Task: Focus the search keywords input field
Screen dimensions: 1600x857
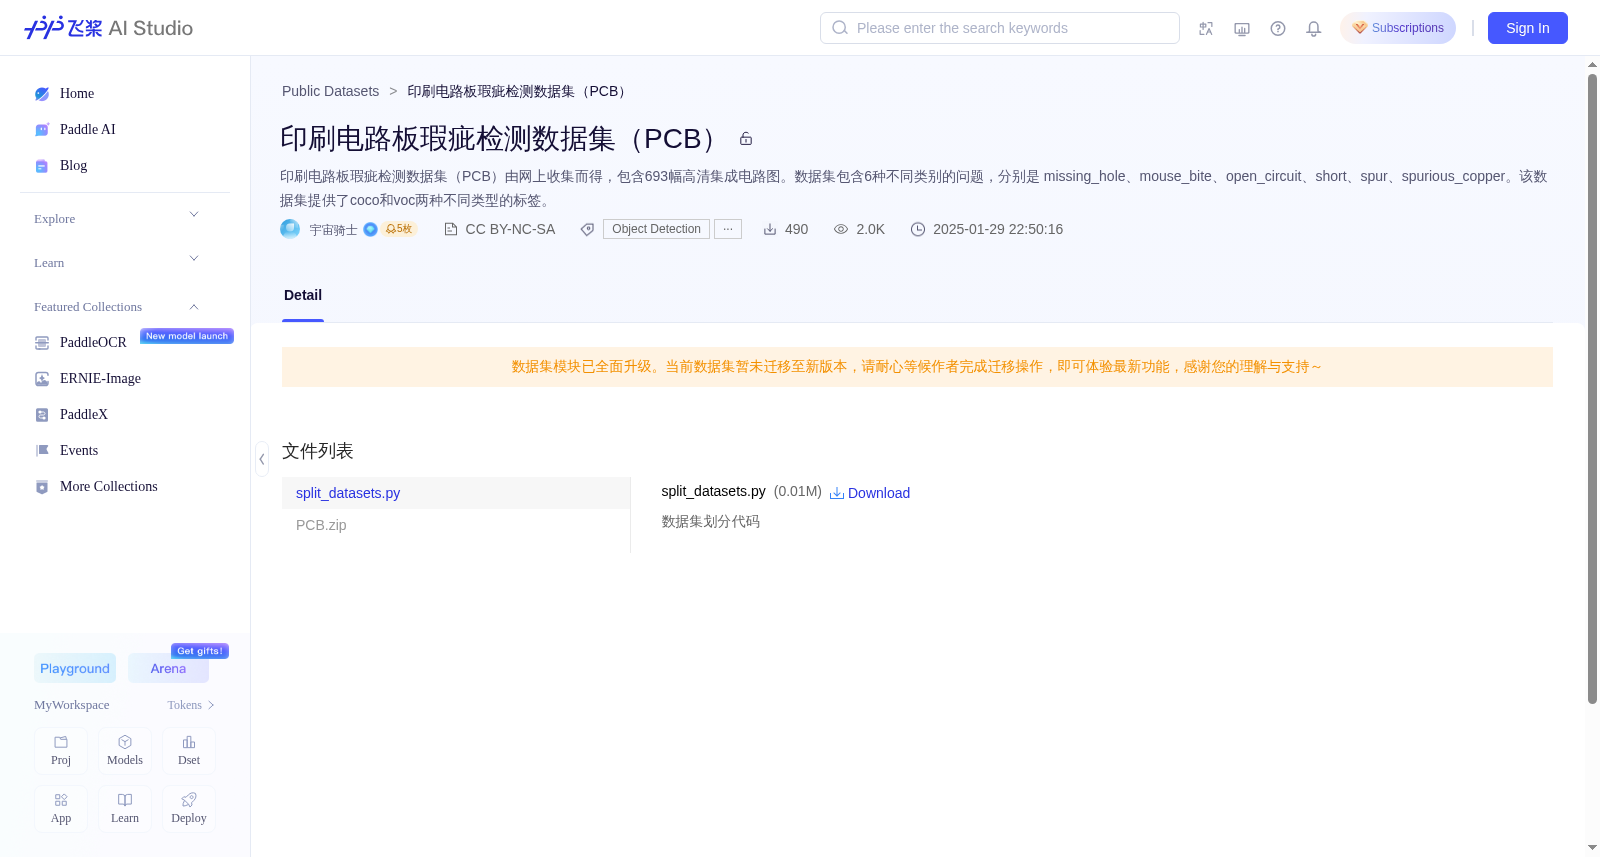Action: coord(1000,28)
